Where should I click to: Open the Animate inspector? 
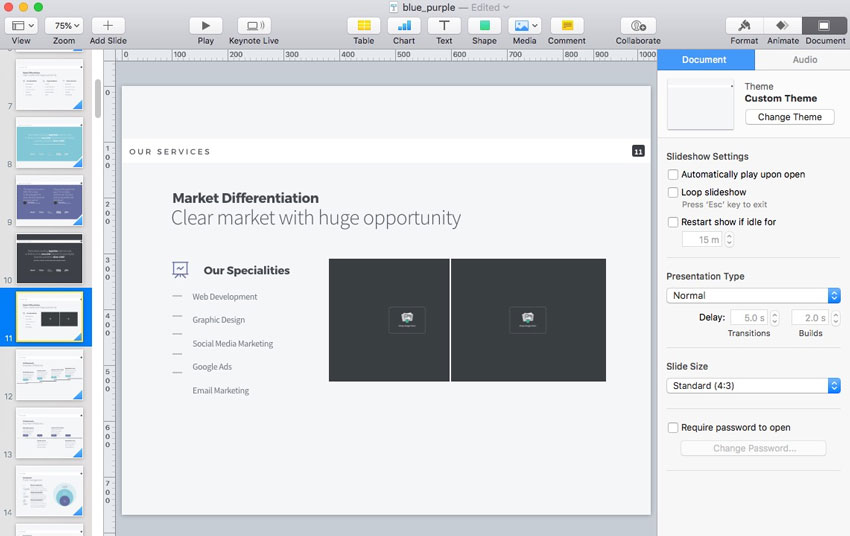(782, 25)
